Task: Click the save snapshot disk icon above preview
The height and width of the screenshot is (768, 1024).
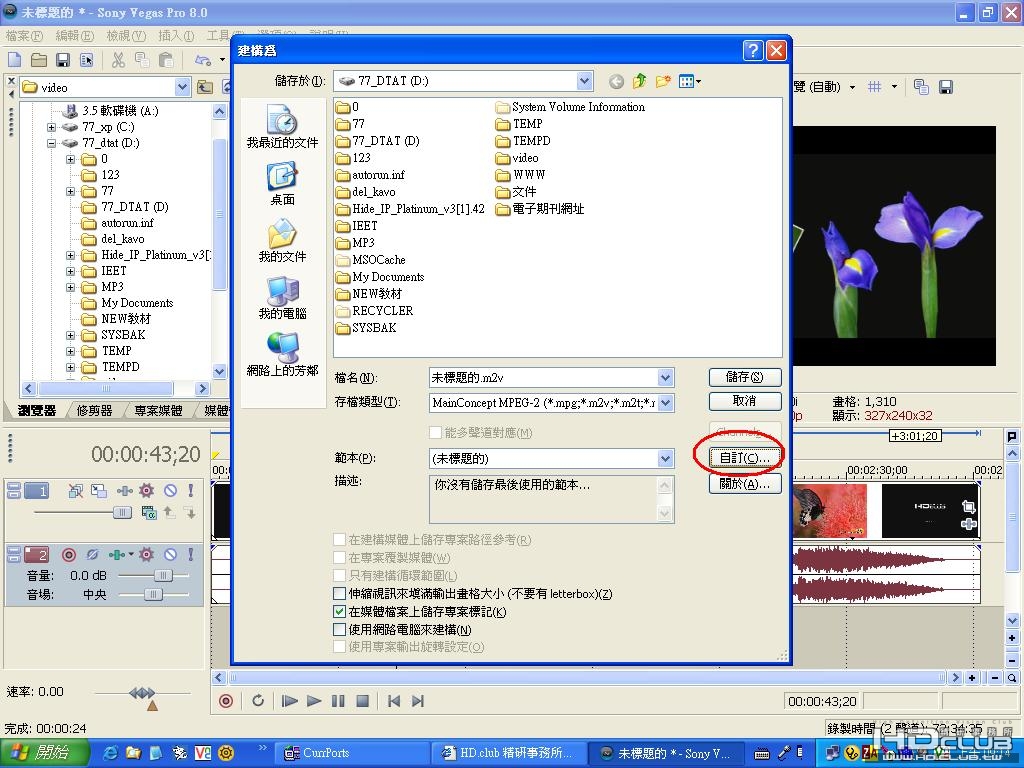Action: point(946,87)
